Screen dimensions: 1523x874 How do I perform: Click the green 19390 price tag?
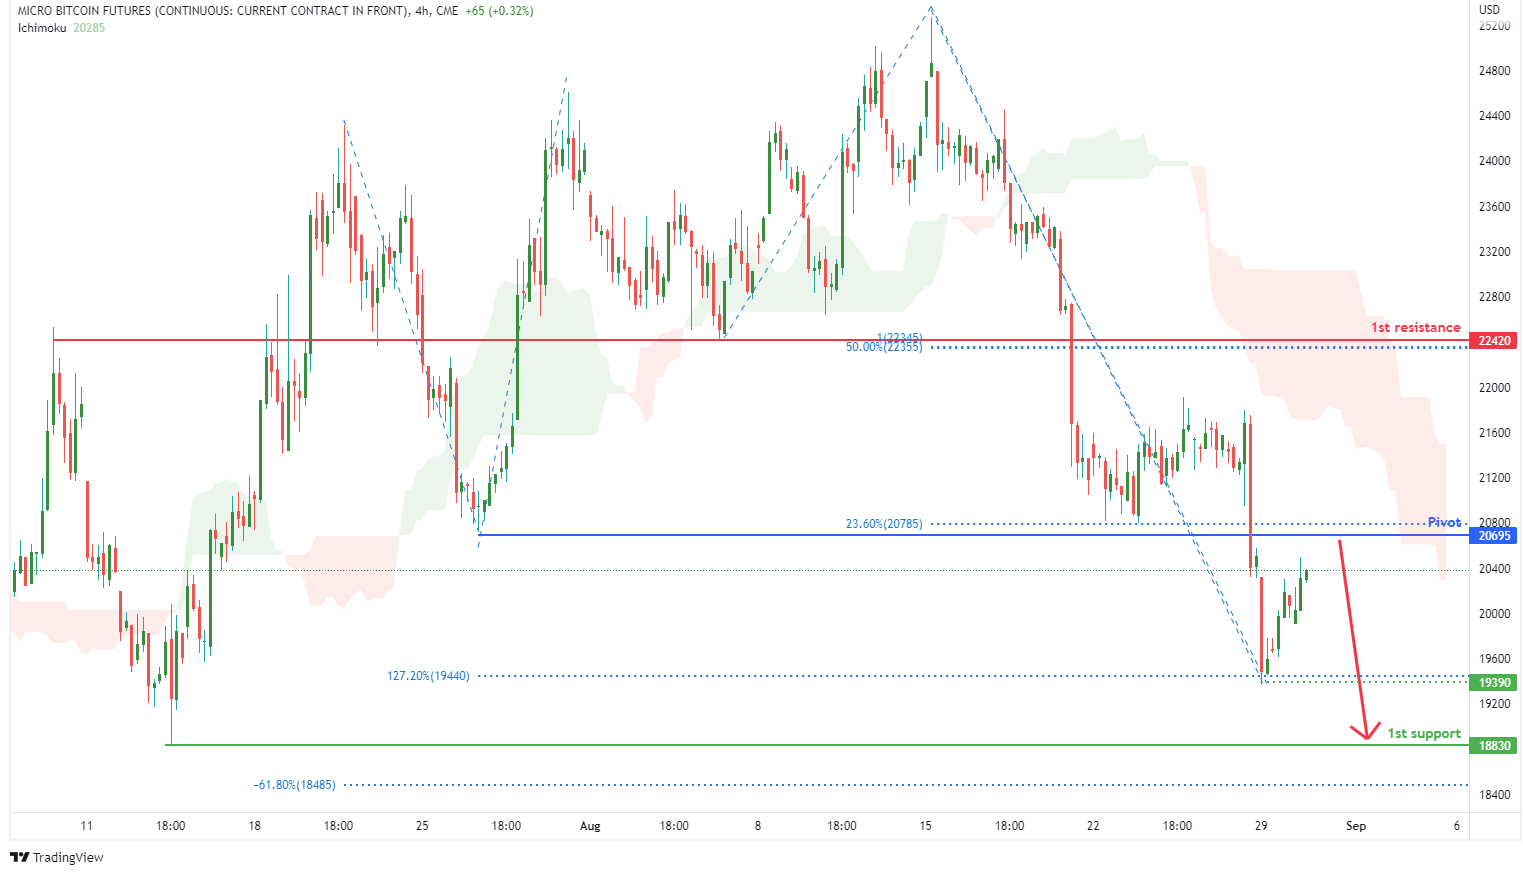point(1495,683)
